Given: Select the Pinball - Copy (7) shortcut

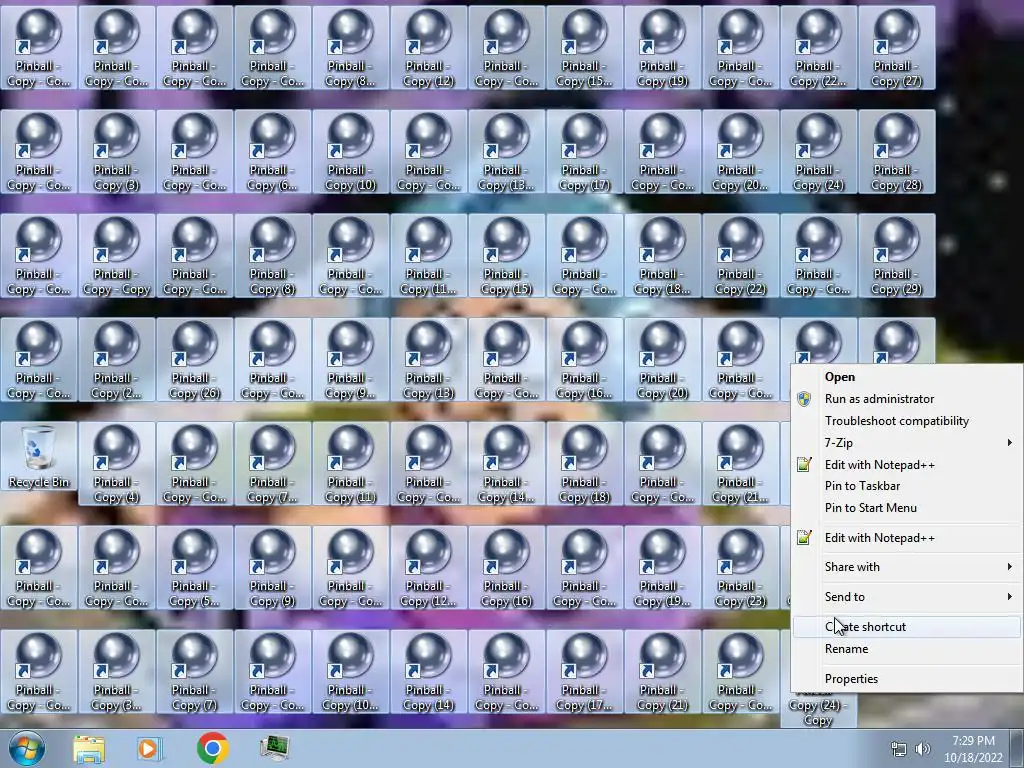Looking at the screenshot, I should pyautogui.click(x=195, y=671).
